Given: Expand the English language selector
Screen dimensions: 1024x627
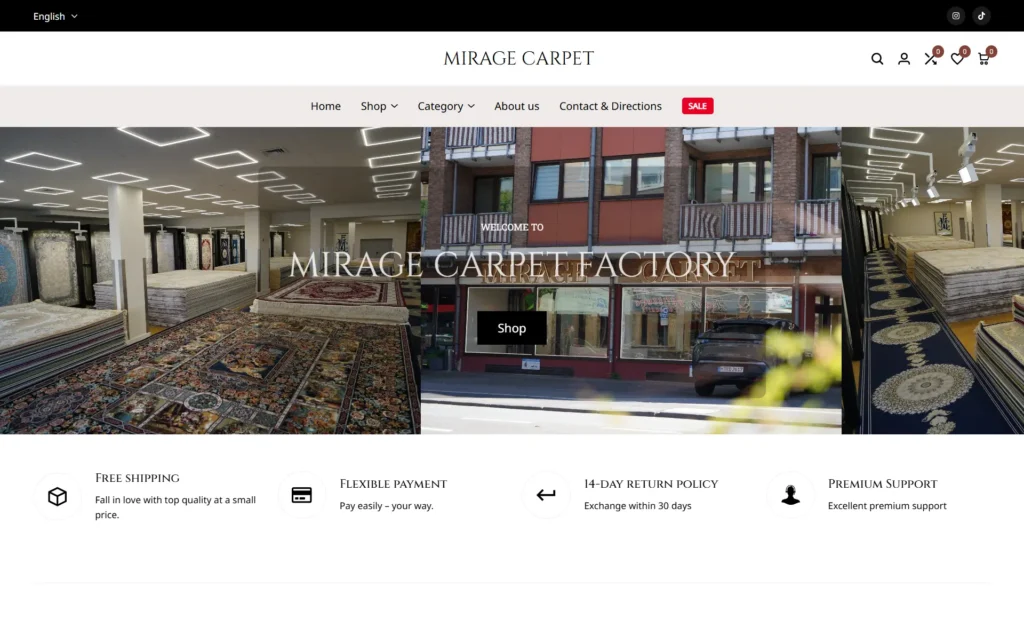Looking at the screenshot, I should click(x=55, y=16).
